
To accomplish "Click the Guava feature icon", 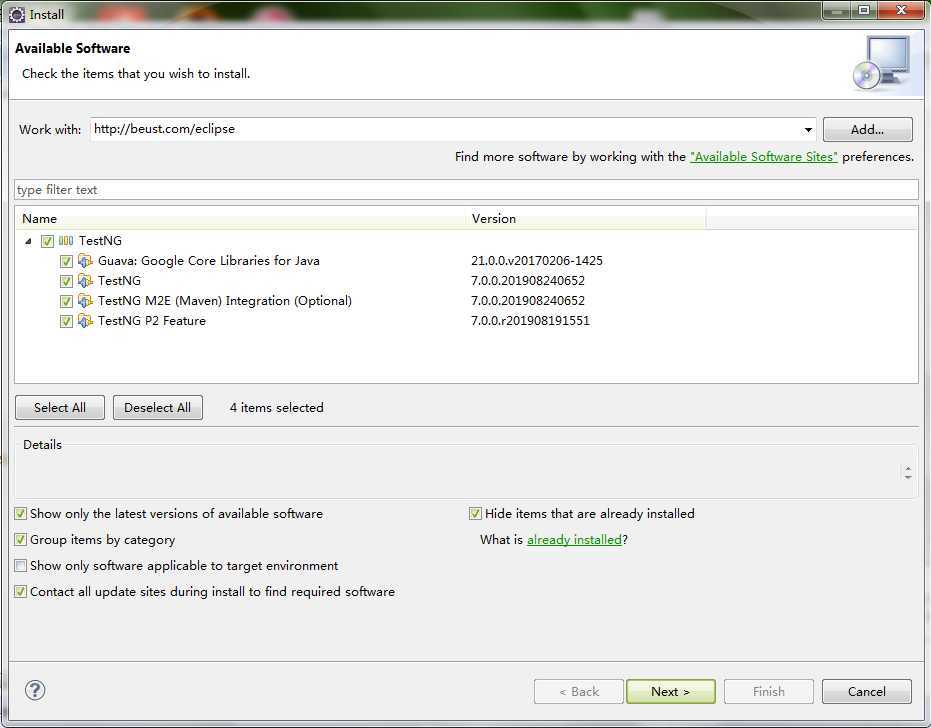I will (86, 261).
